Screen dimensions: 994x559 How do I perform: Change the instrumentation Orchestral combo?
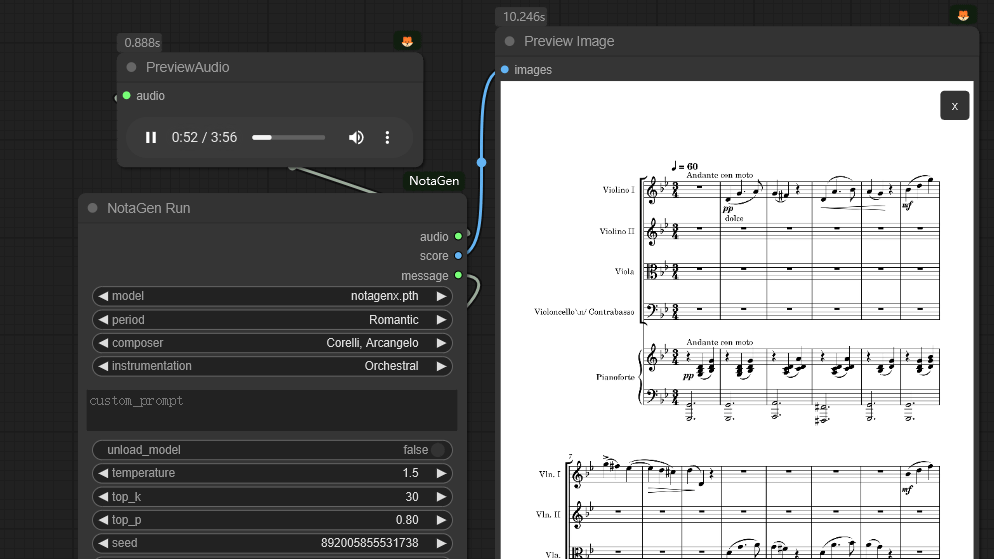(x=272, y=366)
